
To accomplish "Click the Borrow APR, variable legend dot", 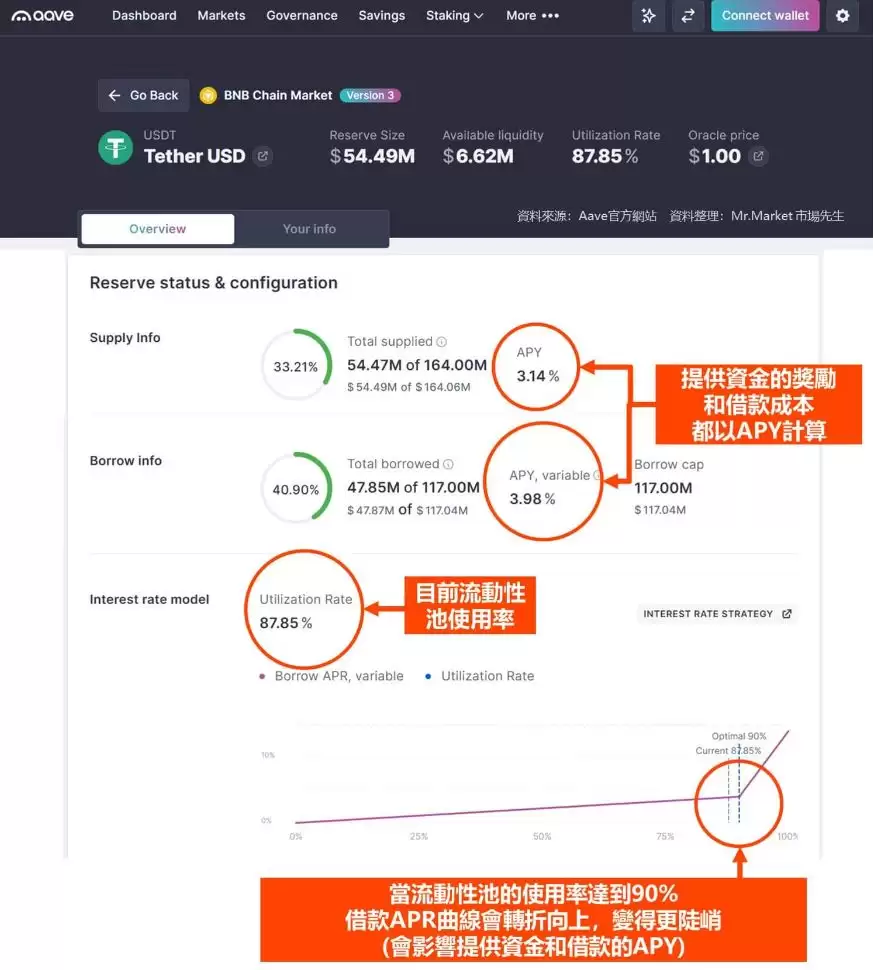I will 262,676.
